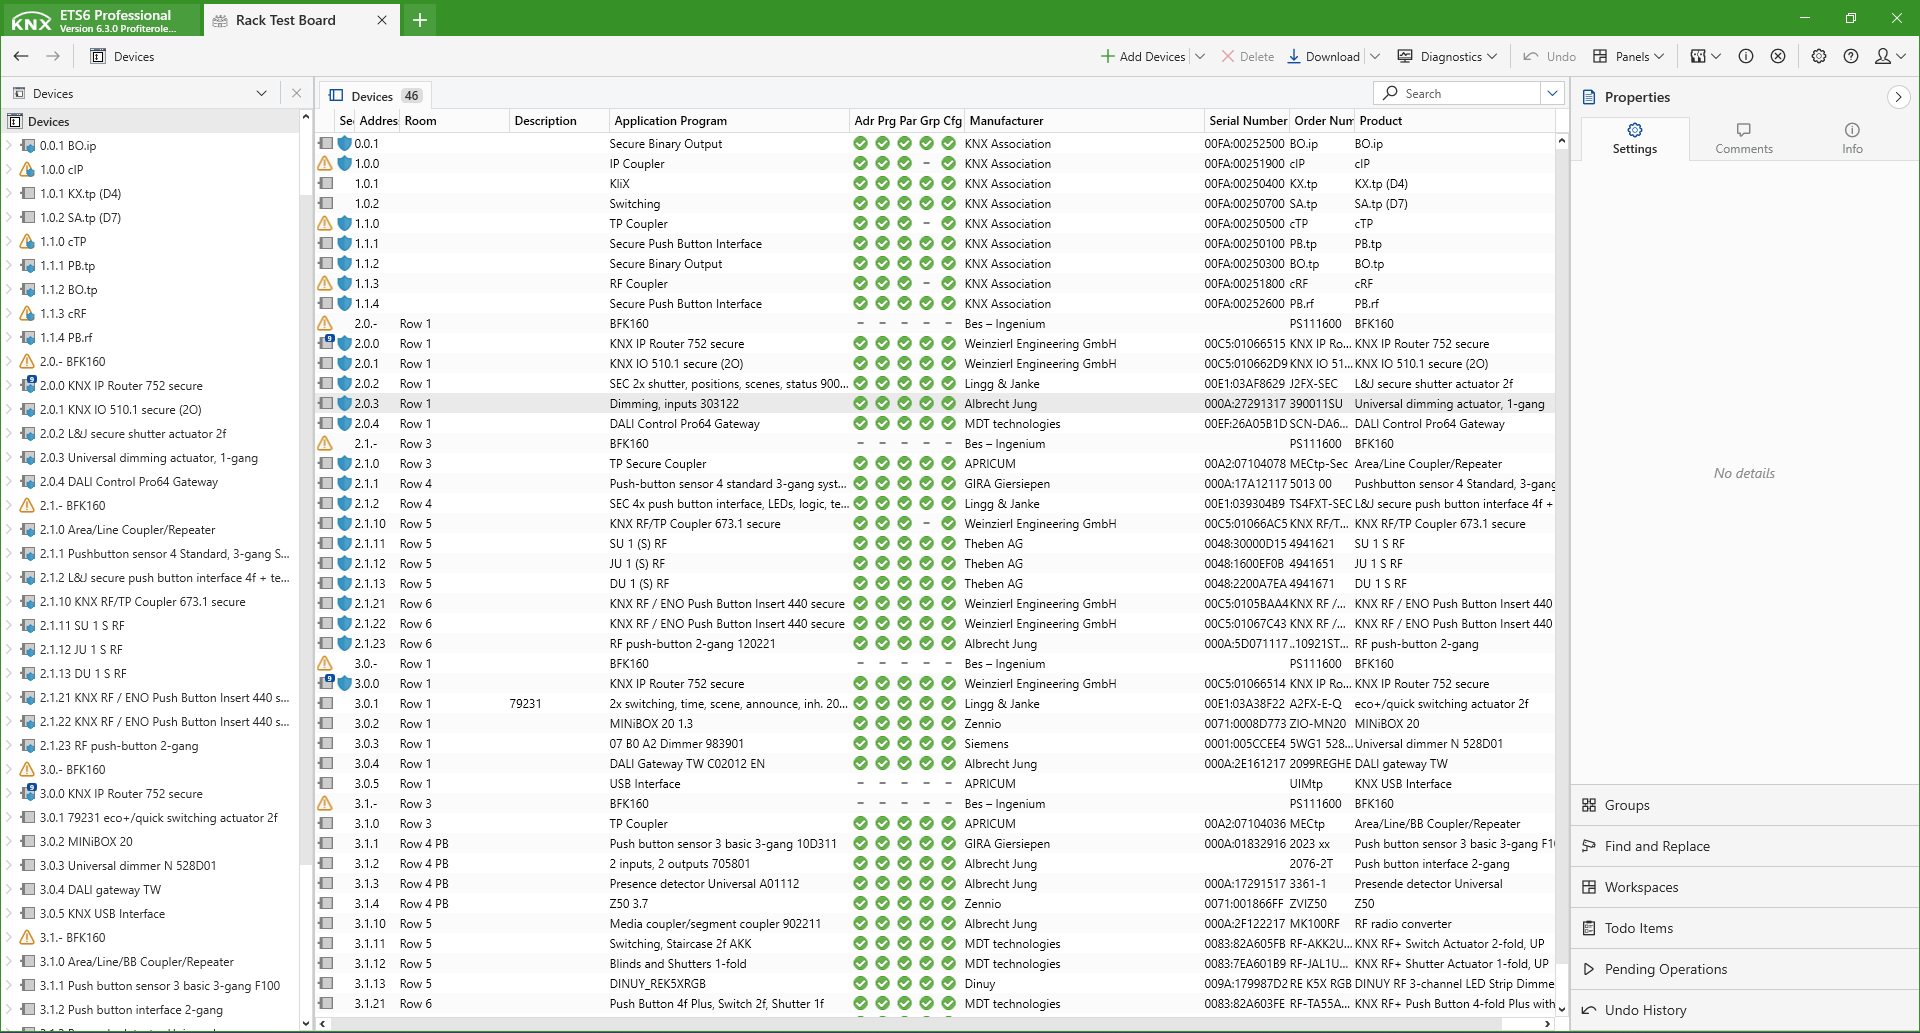This screenshot has width=1920, height=1033.
Task: Click the warning icon for table row 2.0.-
Action: pyautogui.click(x=325, y=323)
